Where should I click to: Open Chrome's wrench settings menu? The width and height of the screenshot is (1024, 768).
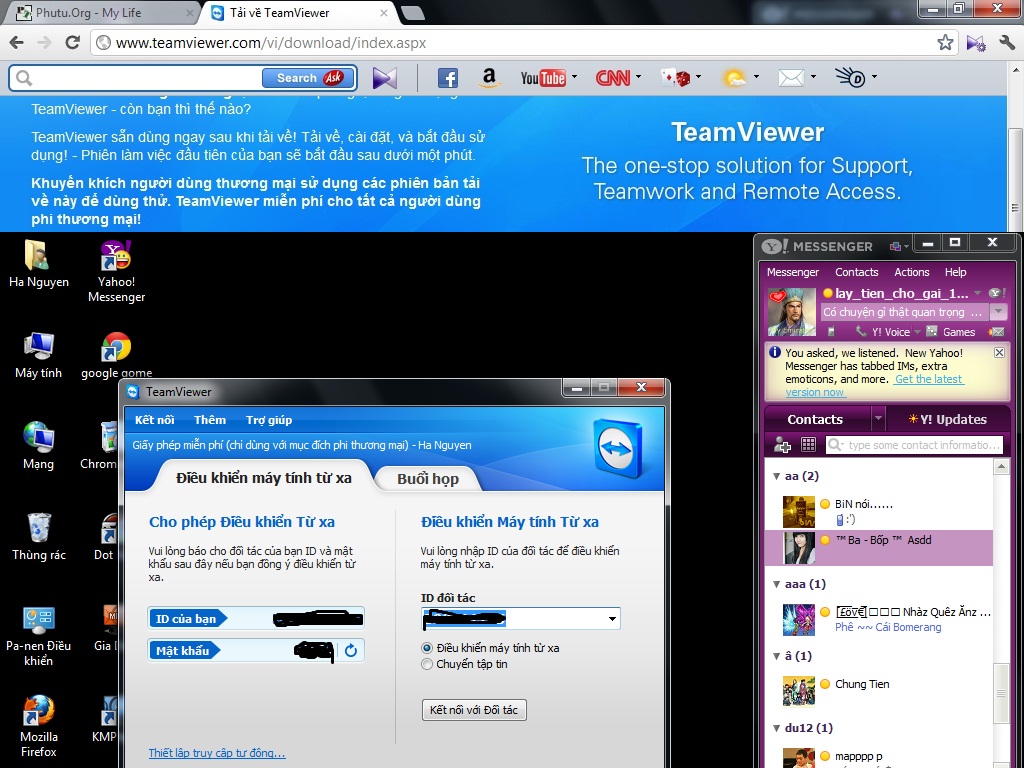[x=1007, y=43]
